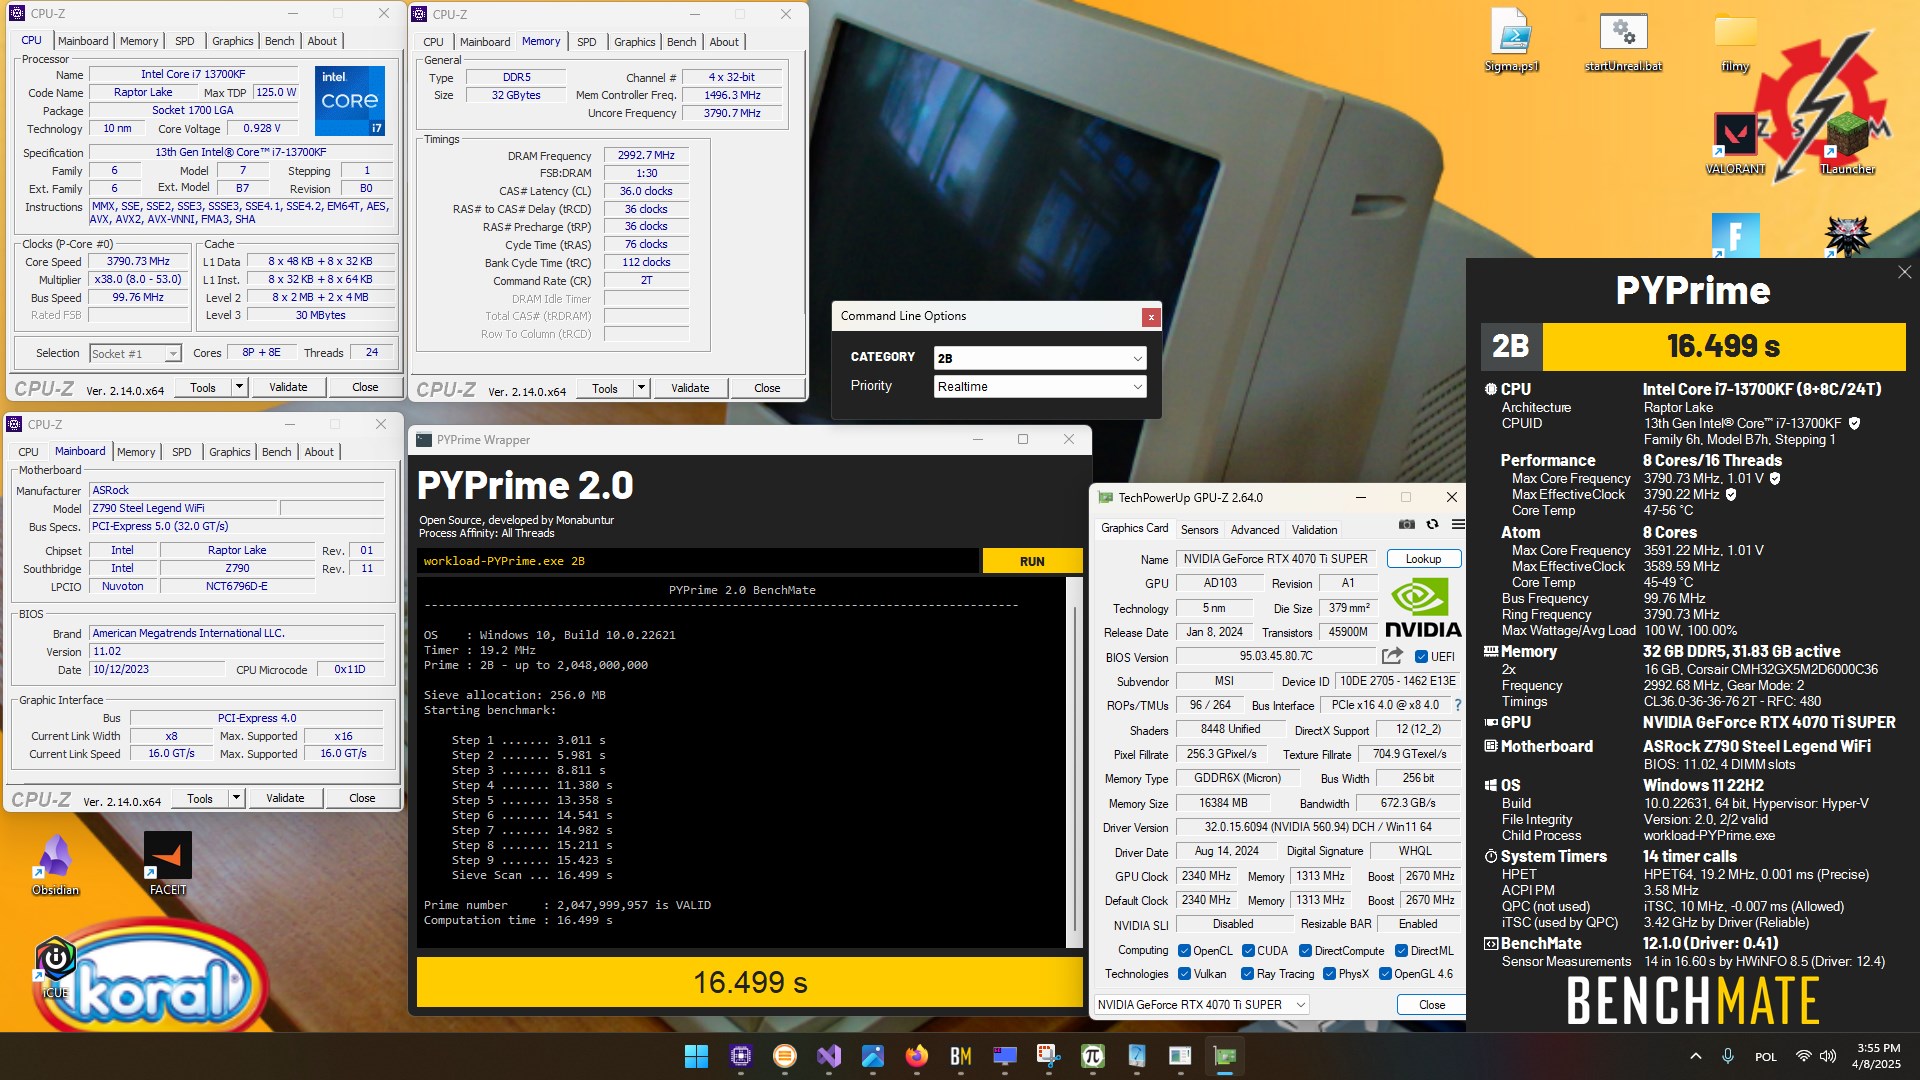Launch TLauncher desktop shortcut
1920x1080 pixels.
[x=1847, y=144]
